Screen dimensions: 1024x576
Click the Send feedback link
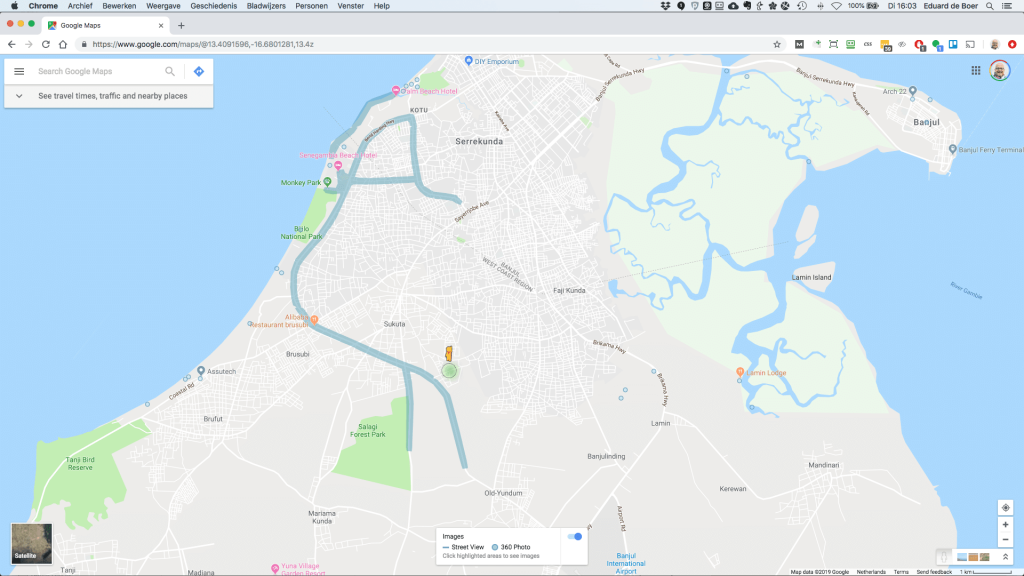click(934, 572)
